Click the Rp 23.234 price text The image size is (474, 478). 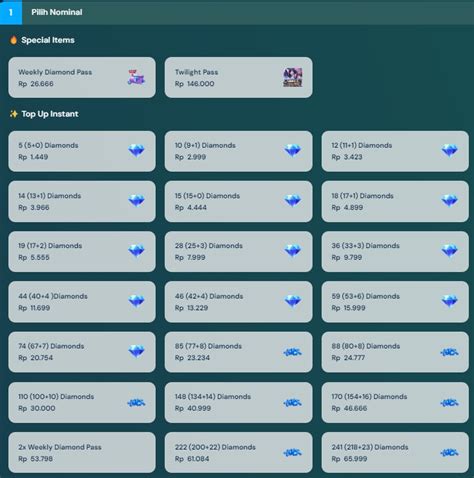(192, 358)
